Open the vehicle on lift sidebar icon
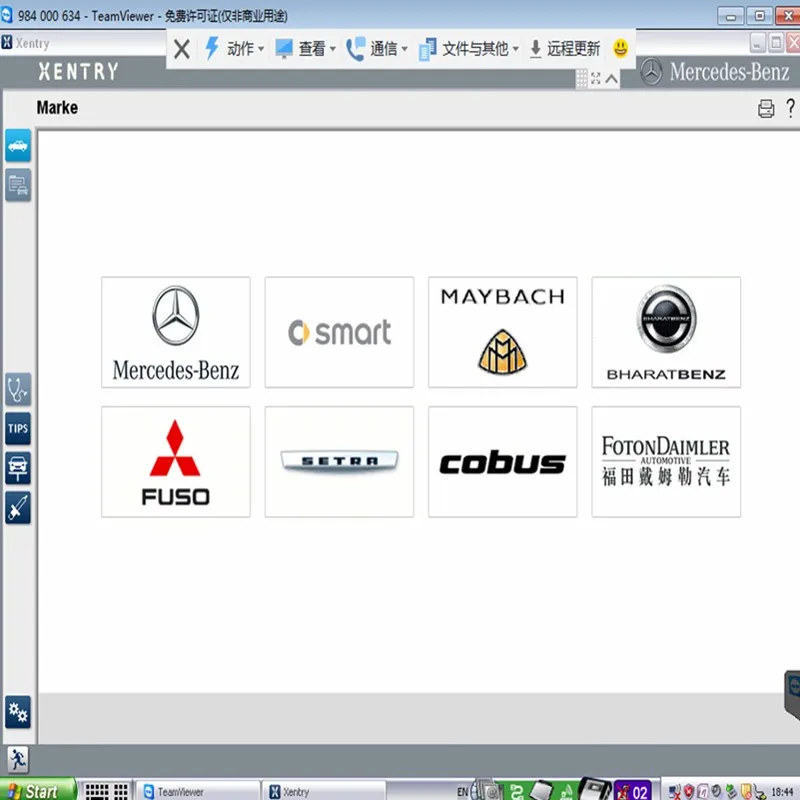This screenshot has height=800, width=800. 18,468
